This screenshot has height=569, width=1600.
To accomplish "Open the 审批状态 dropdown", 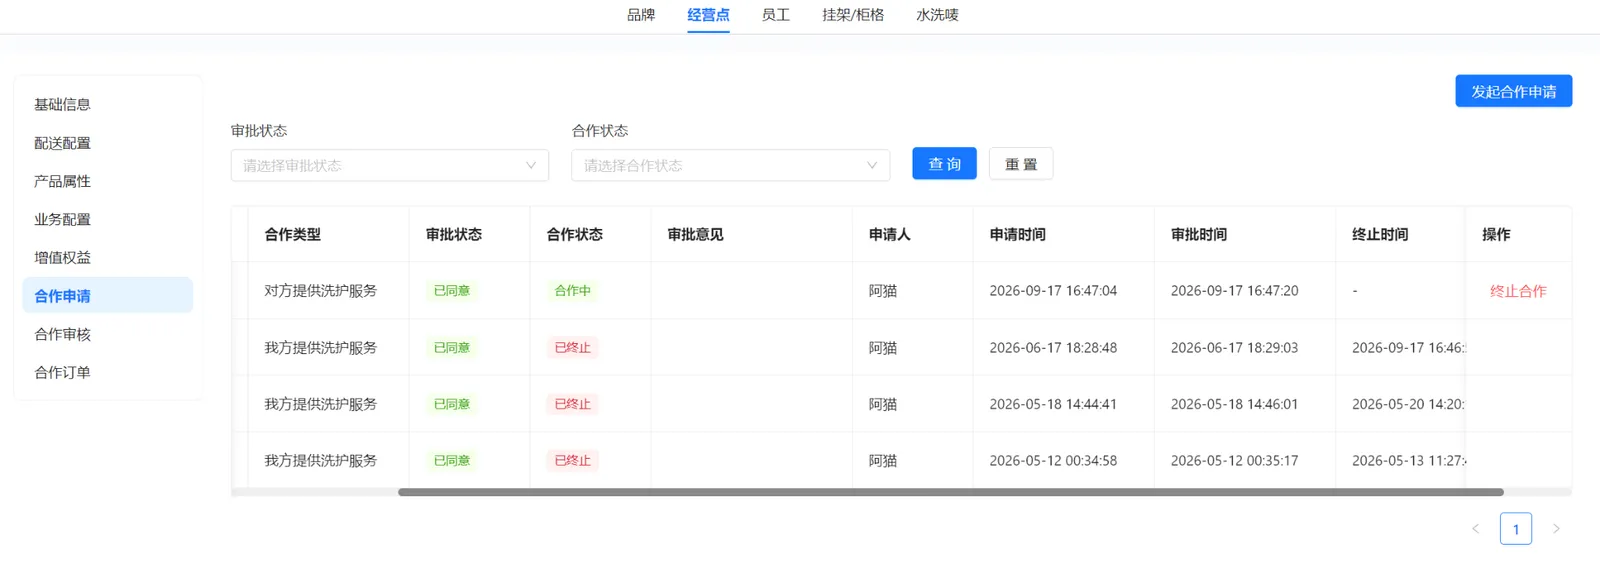I will coord(390,165).
